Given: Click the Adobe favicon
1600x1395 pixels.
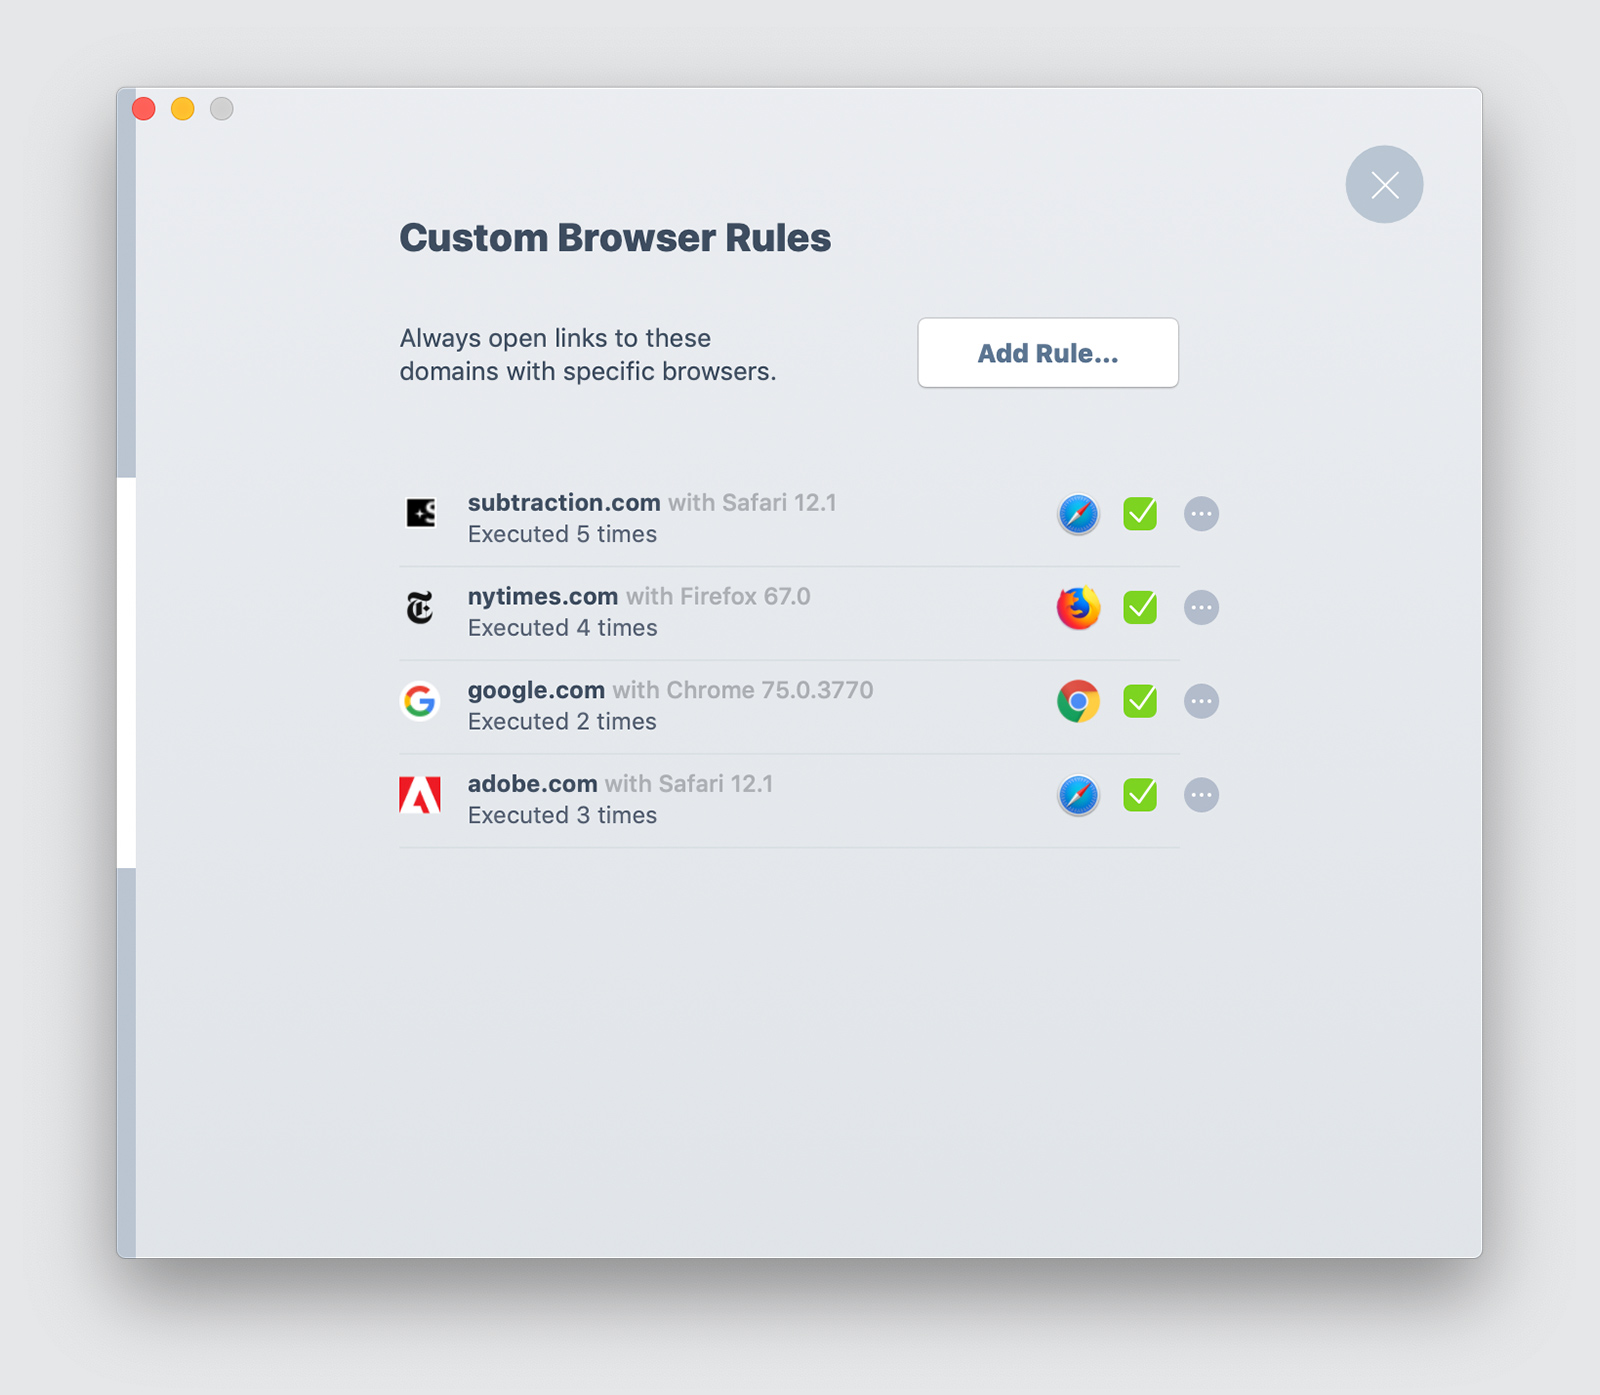Looking at the screenshot, I should coord(421,795).
